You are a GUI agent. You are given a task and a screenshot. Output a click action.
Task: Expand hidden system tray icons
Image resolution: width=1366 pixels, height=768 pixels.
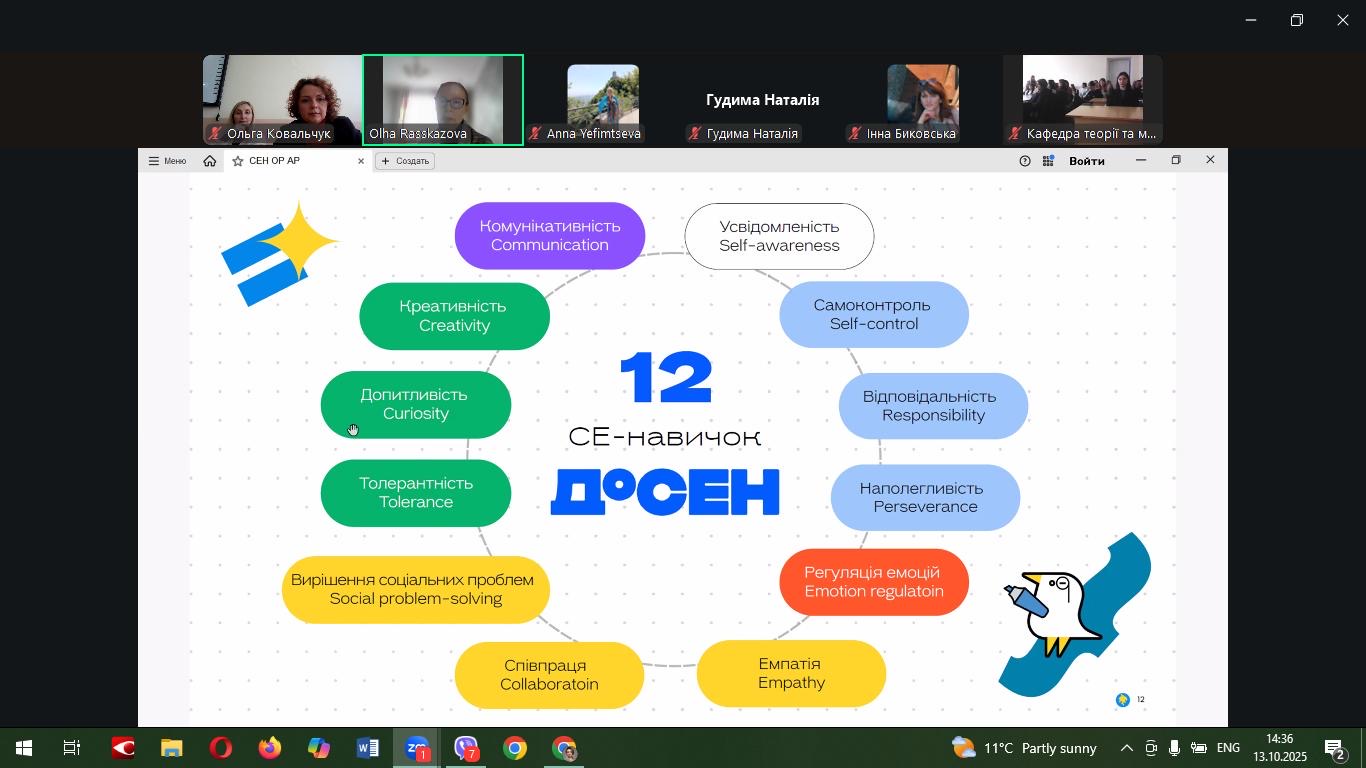click(x=1126, y=748)
